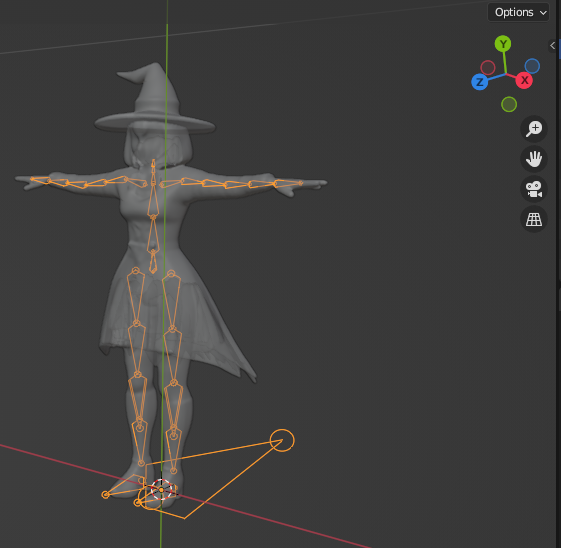Image resolution: width=561 pixels, height=548 pixels.
Task: Snap view to red X axis
Action: 524,80
